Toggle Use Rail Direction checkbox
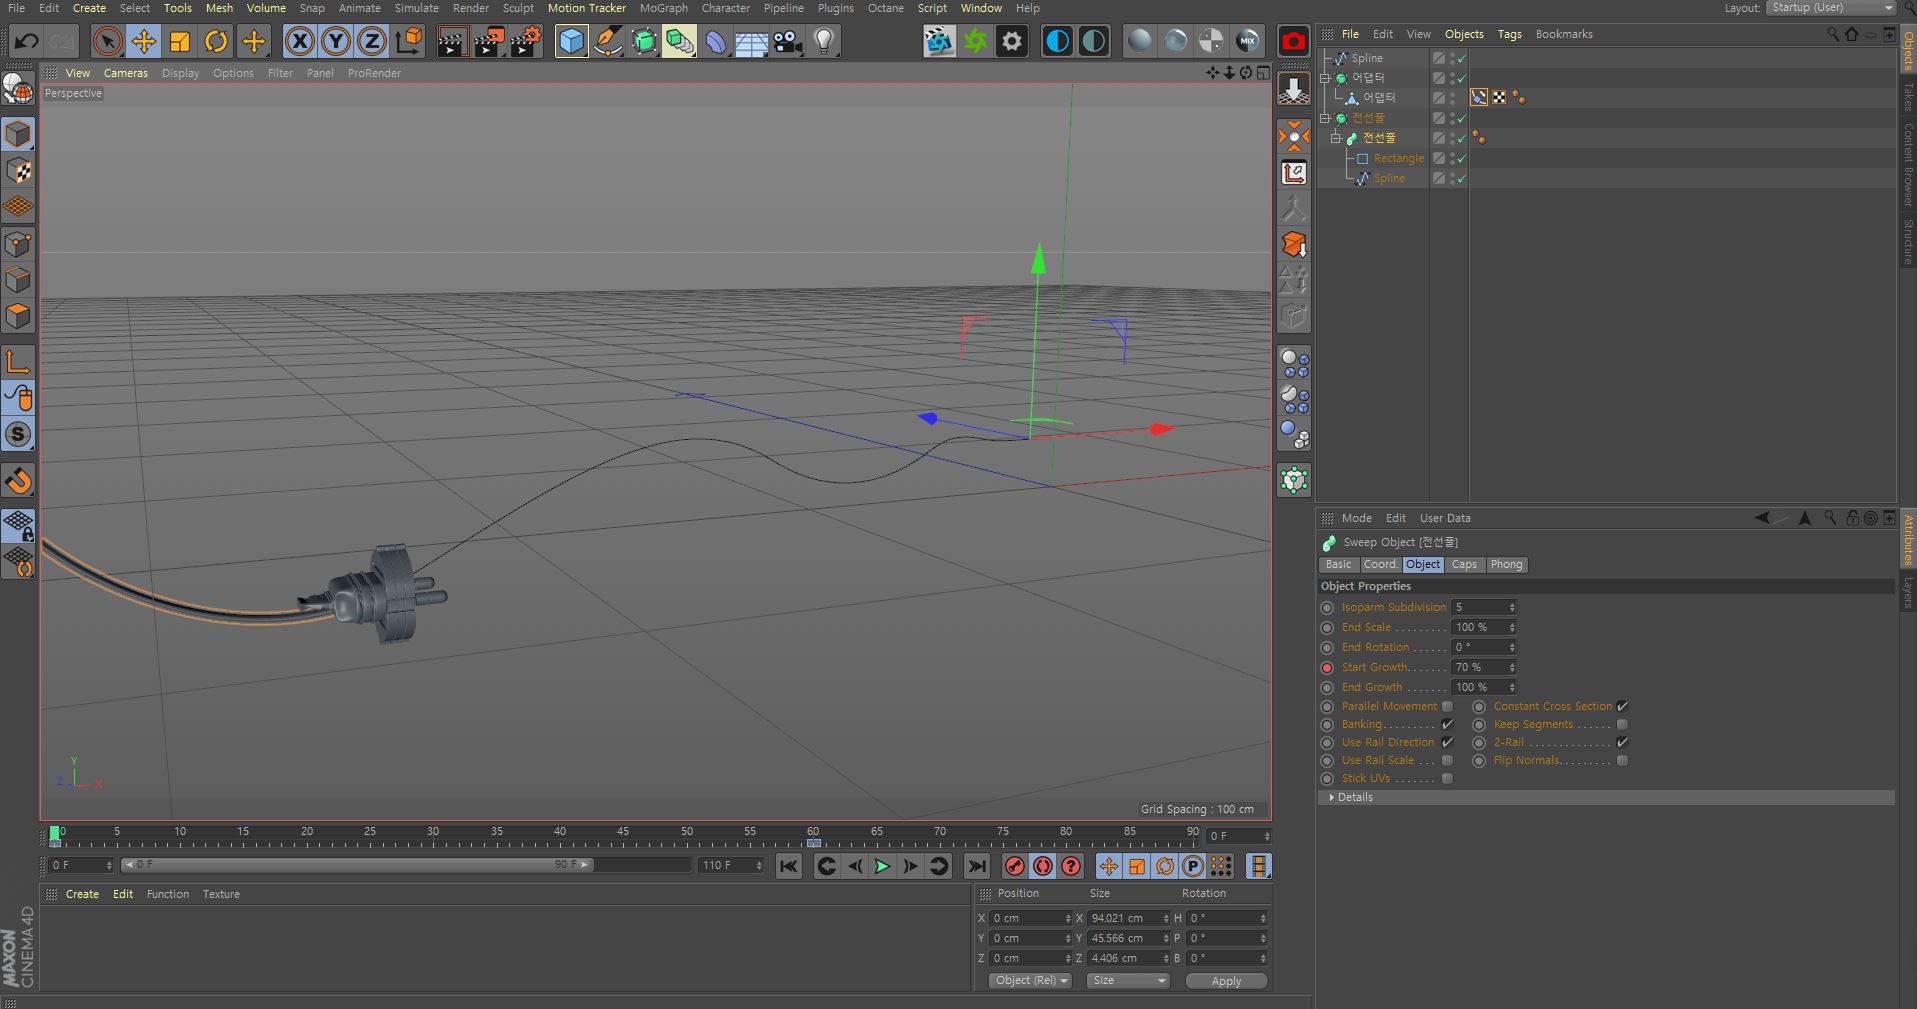This screenshot has height=1009, width=1917. [1447, 742]
